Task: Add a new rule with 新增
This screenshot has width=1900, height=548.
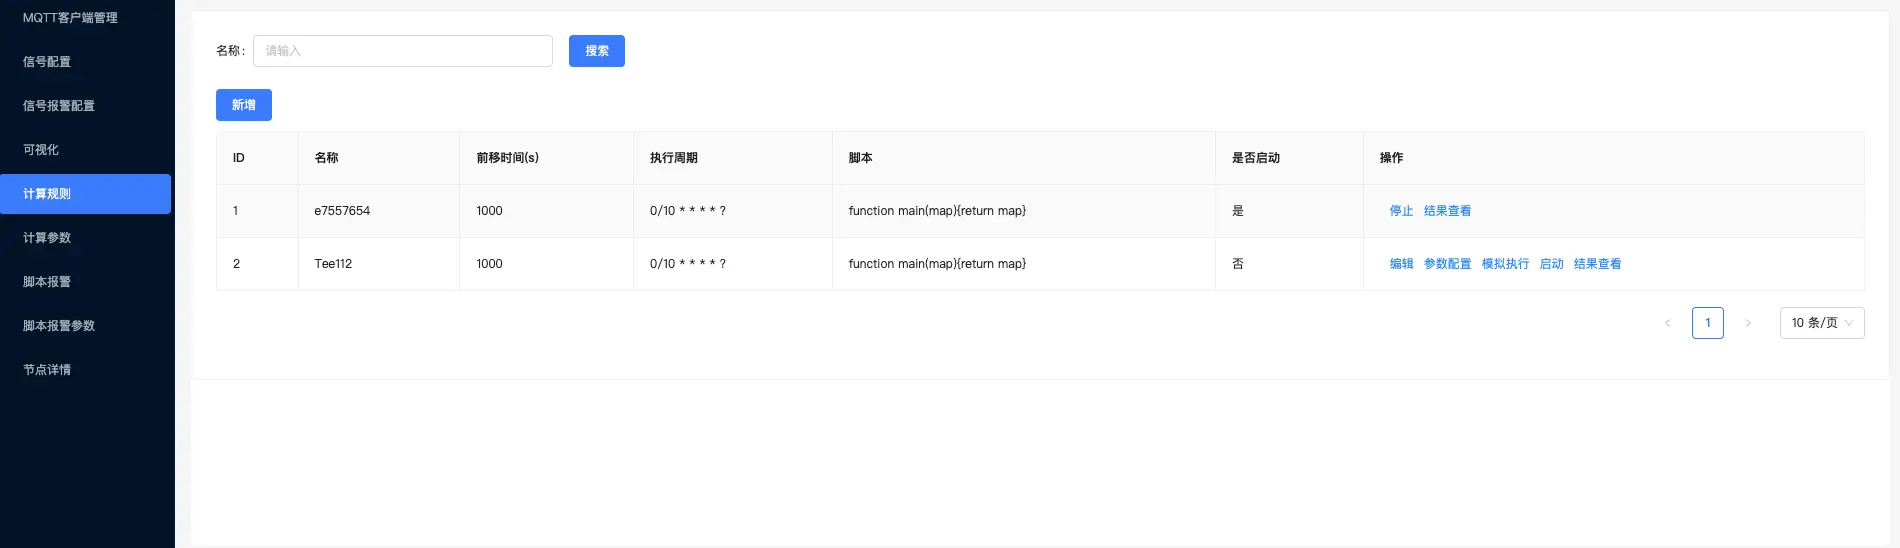Action: point(244,105)
